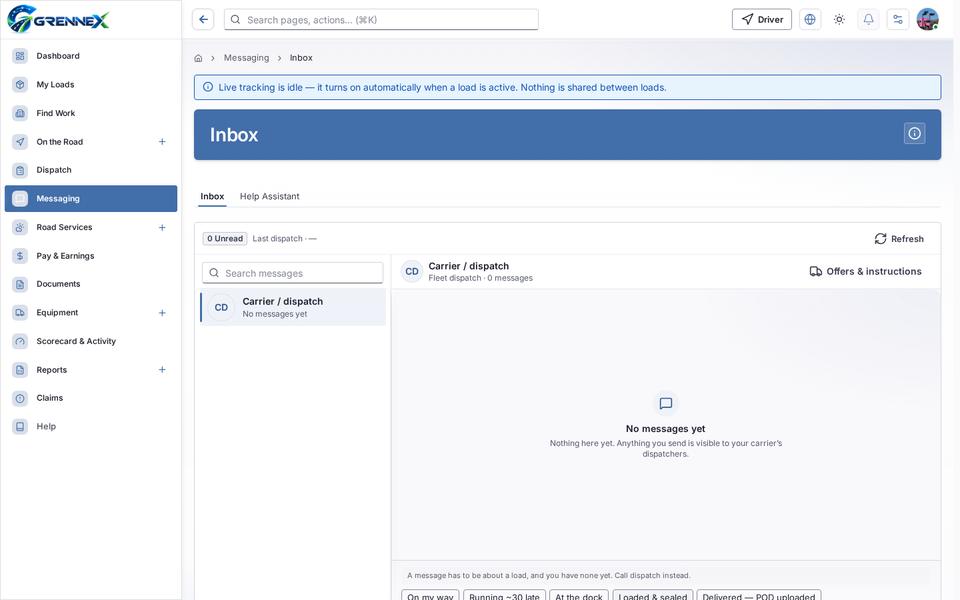Select the Dispatch sidebar icon
960x600 pixels.
point(20,170)
